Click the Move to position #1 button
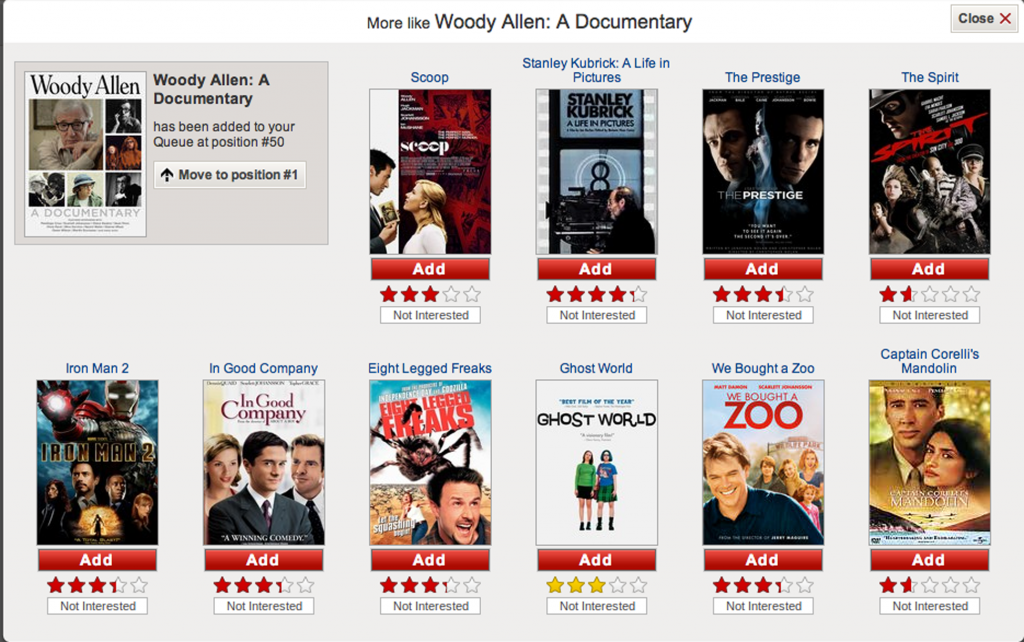The height and width of the screenshot is (642, 1024). click(230, 175)
